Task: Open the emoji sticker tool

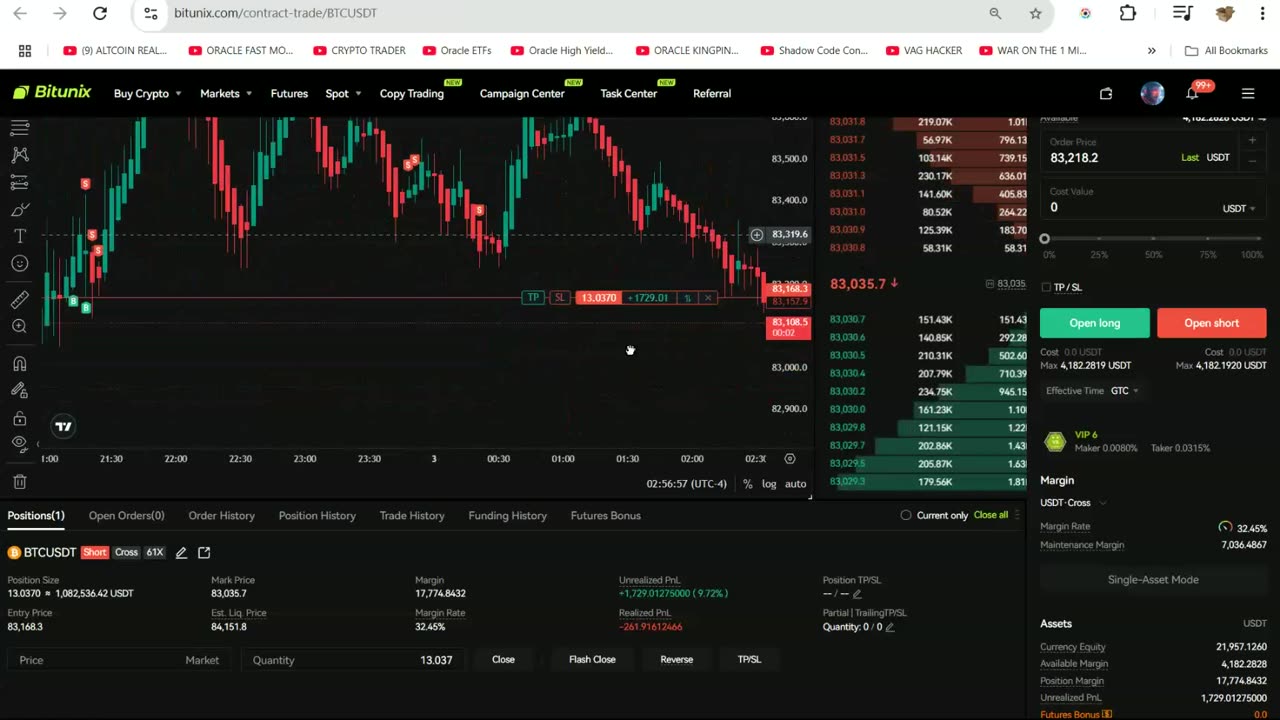Action: 19,263
